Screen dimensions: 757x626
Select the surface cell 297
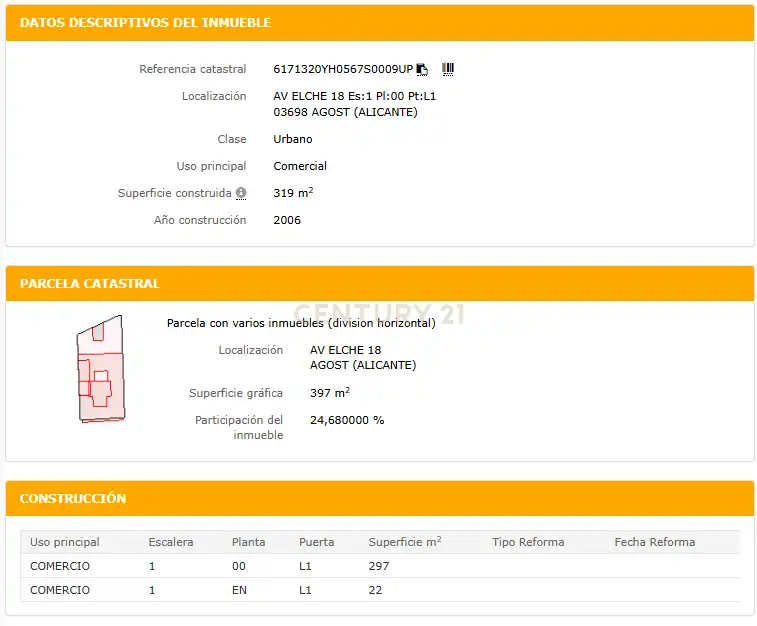[378, 566]
